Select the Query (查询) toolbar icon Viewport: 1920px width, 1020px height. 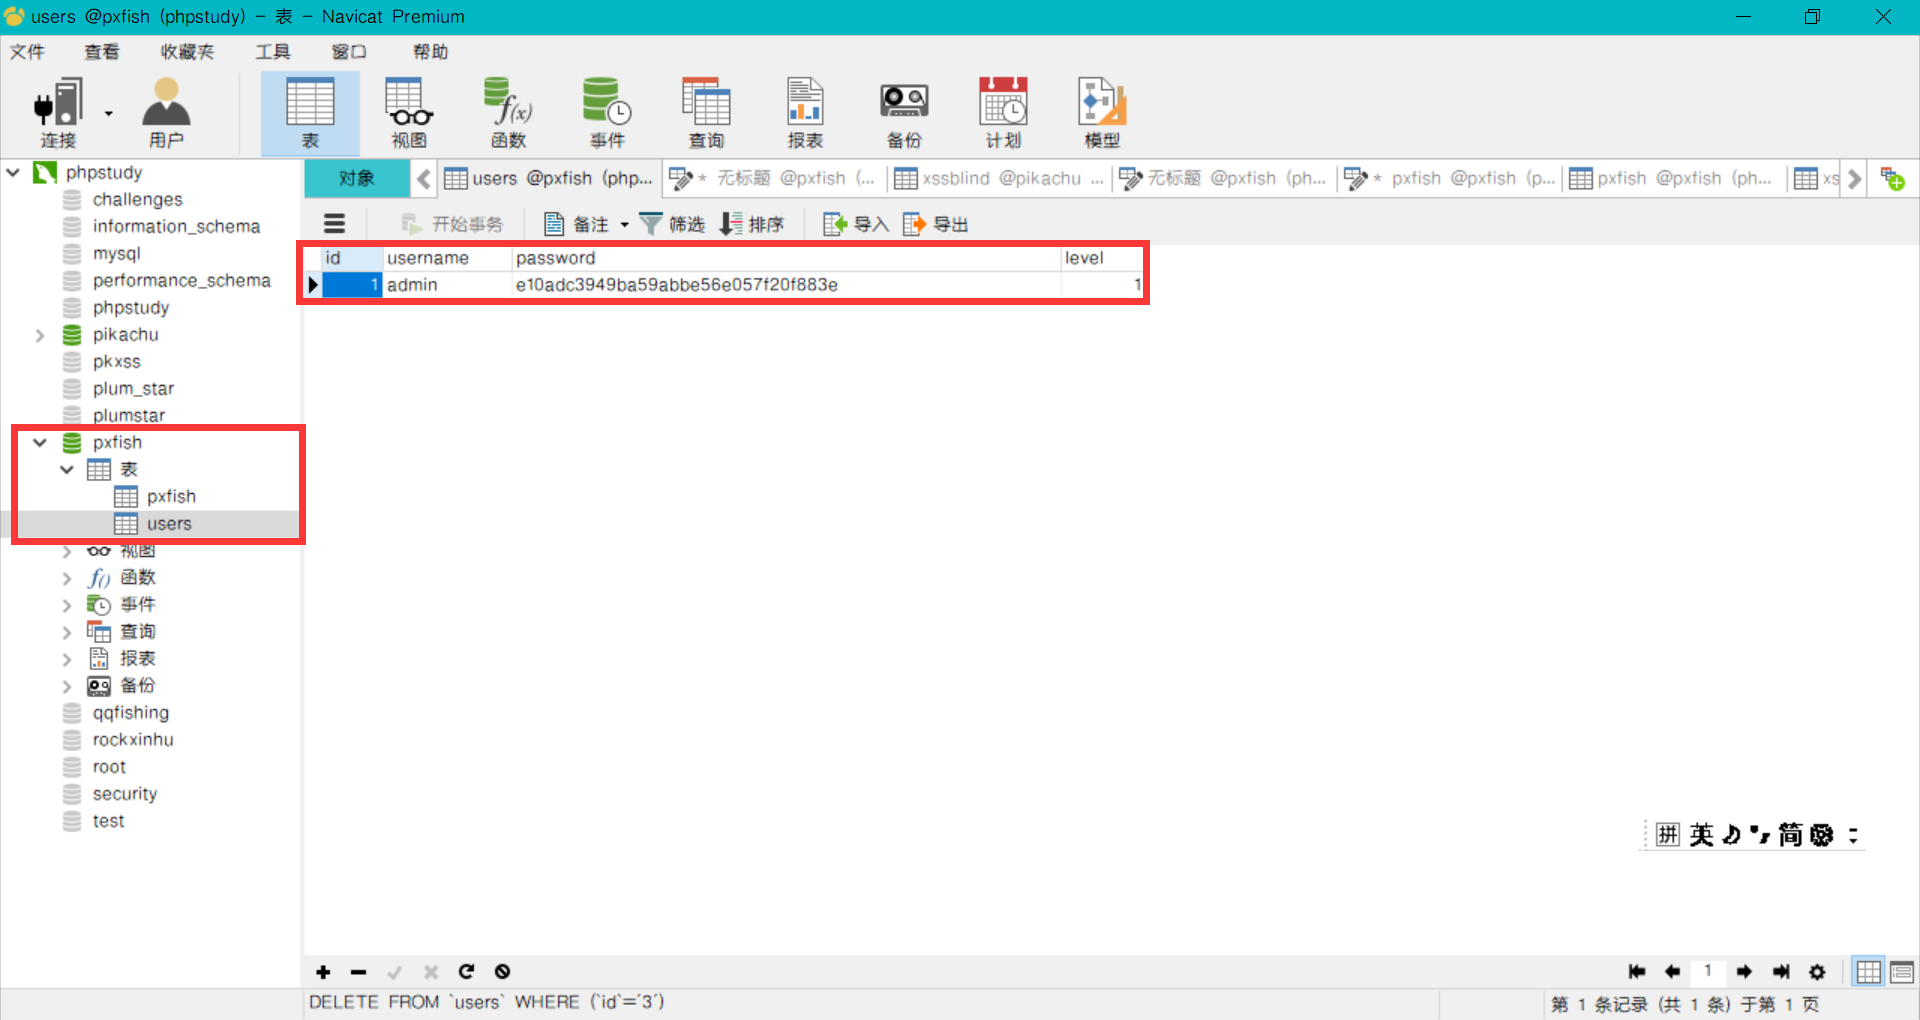[706, 112]
